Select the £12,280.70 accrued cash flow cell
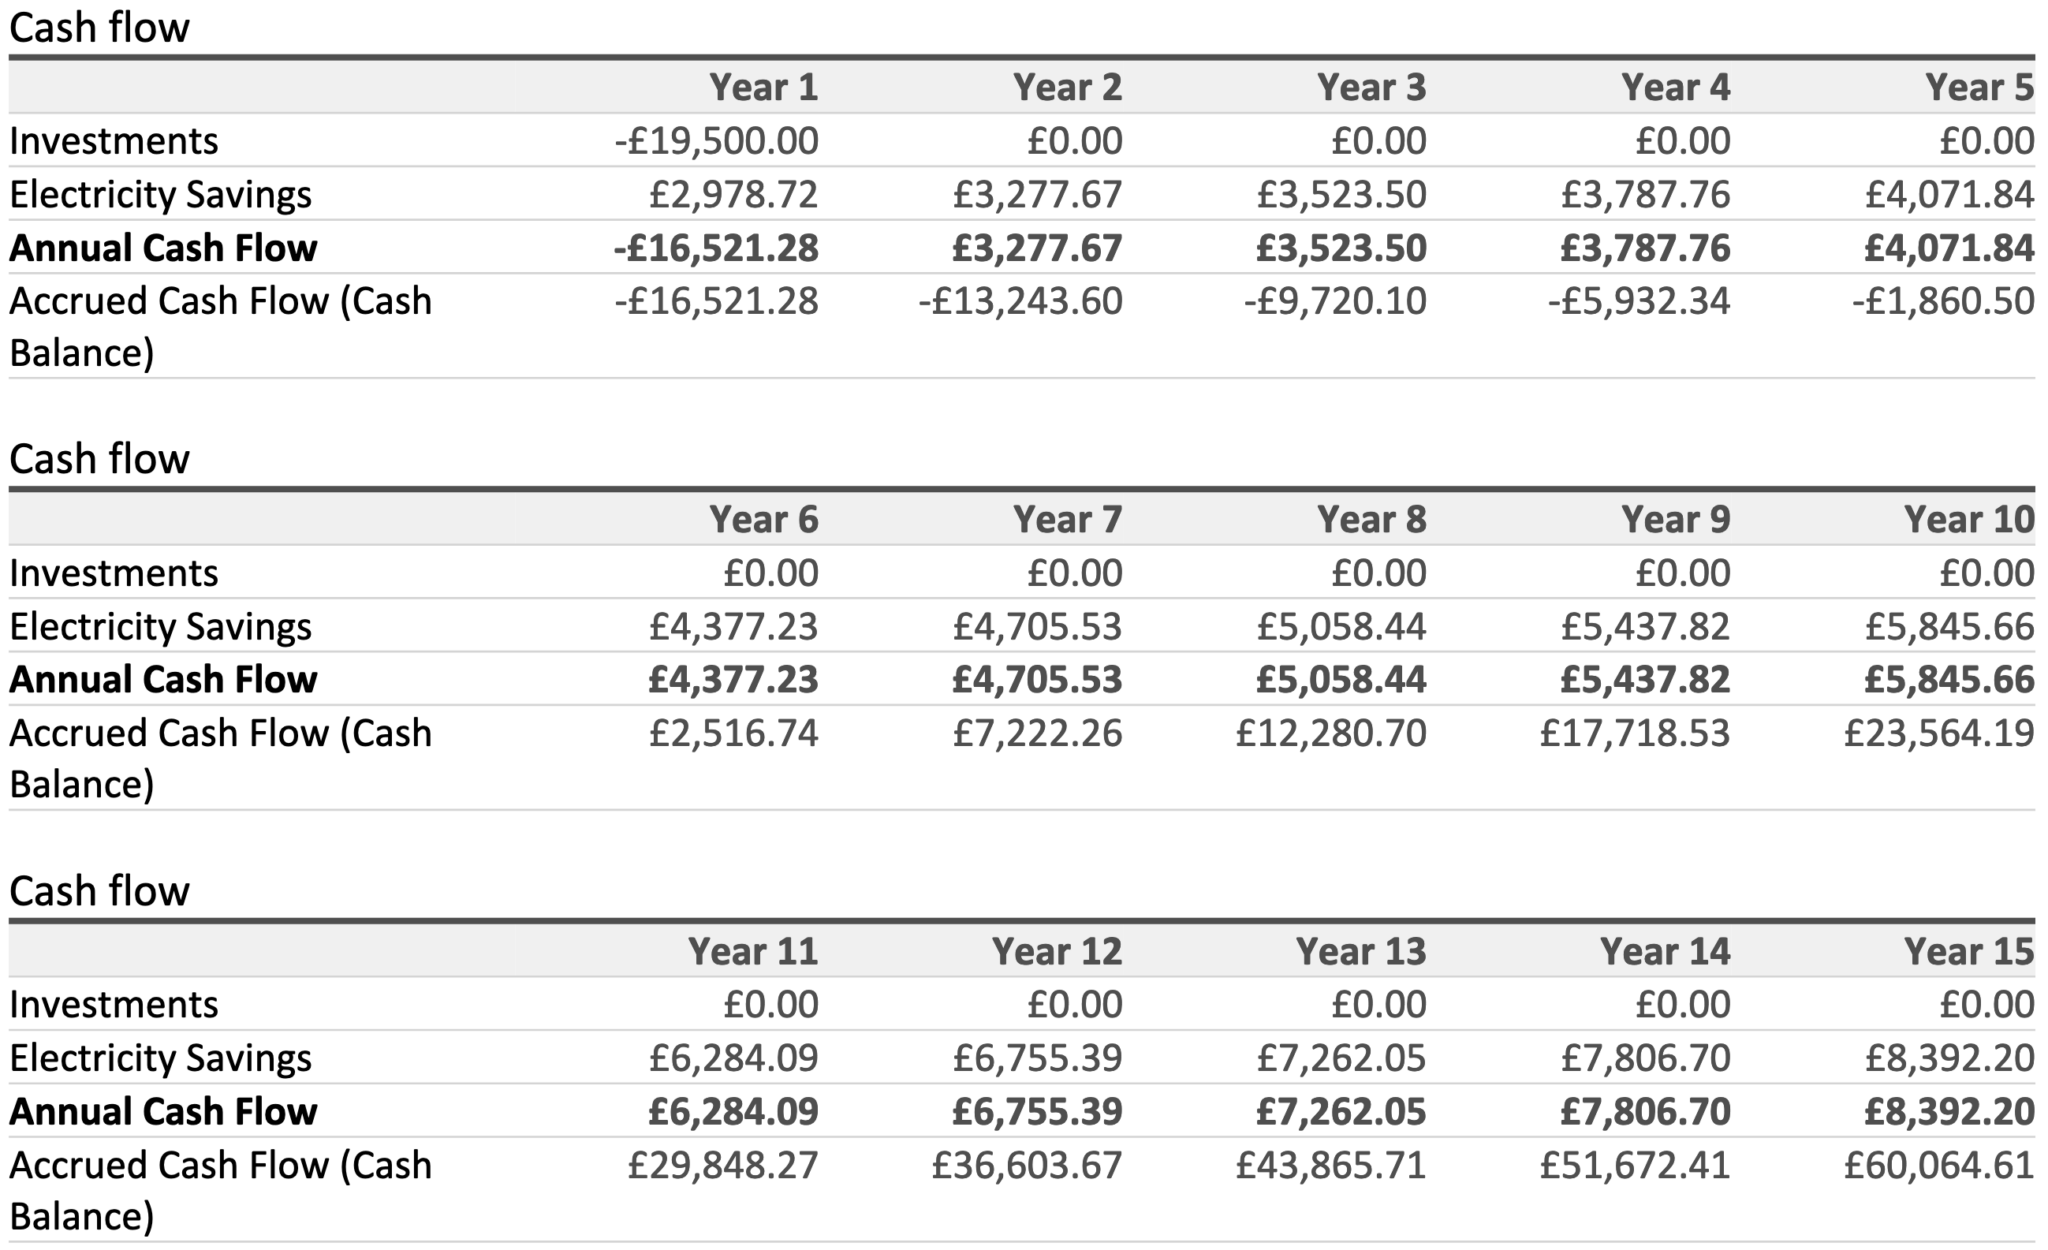Image resolution: width=2048 pixels, height=1250 pixels. pyautogui.click(x=1331, y=733)
